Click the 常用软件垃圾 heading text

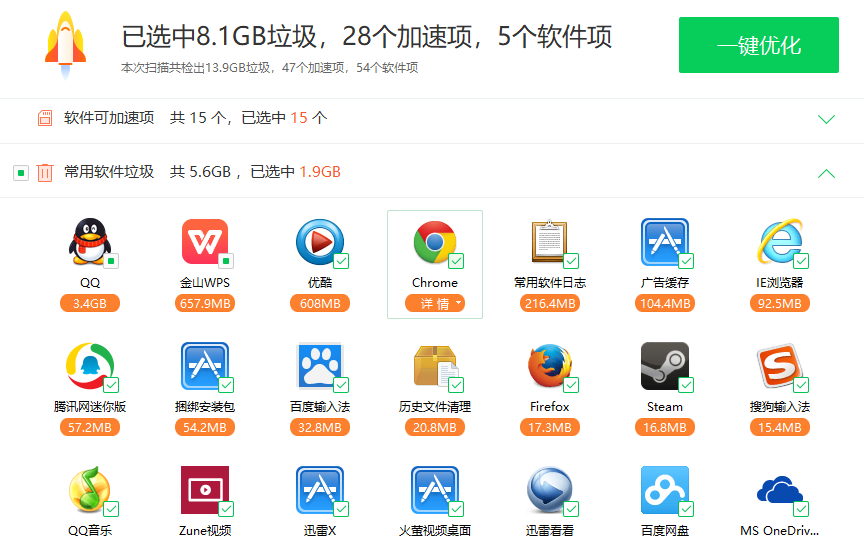pyautogui.click(x=109, y=172)
